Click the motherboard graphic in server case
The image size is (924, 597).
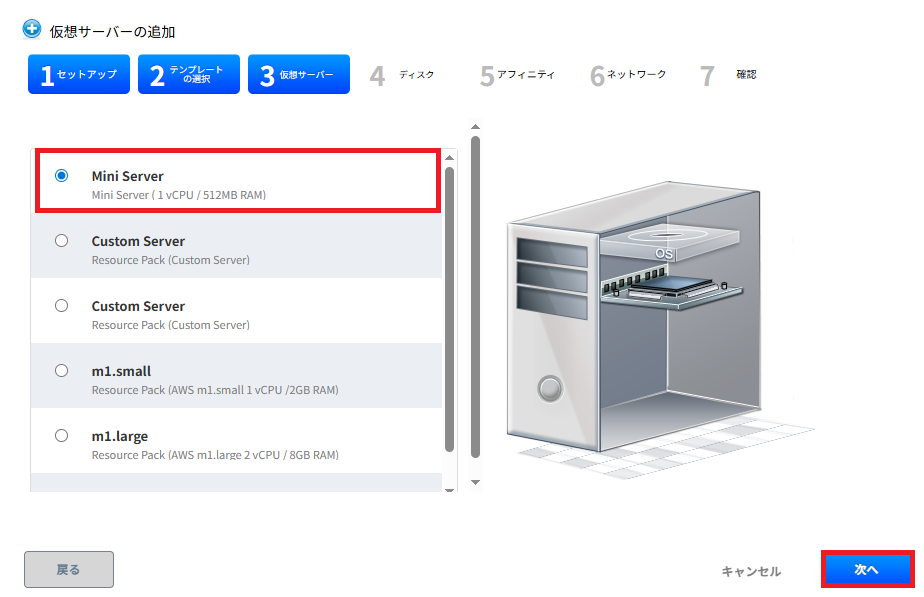[x=672, y=287]
